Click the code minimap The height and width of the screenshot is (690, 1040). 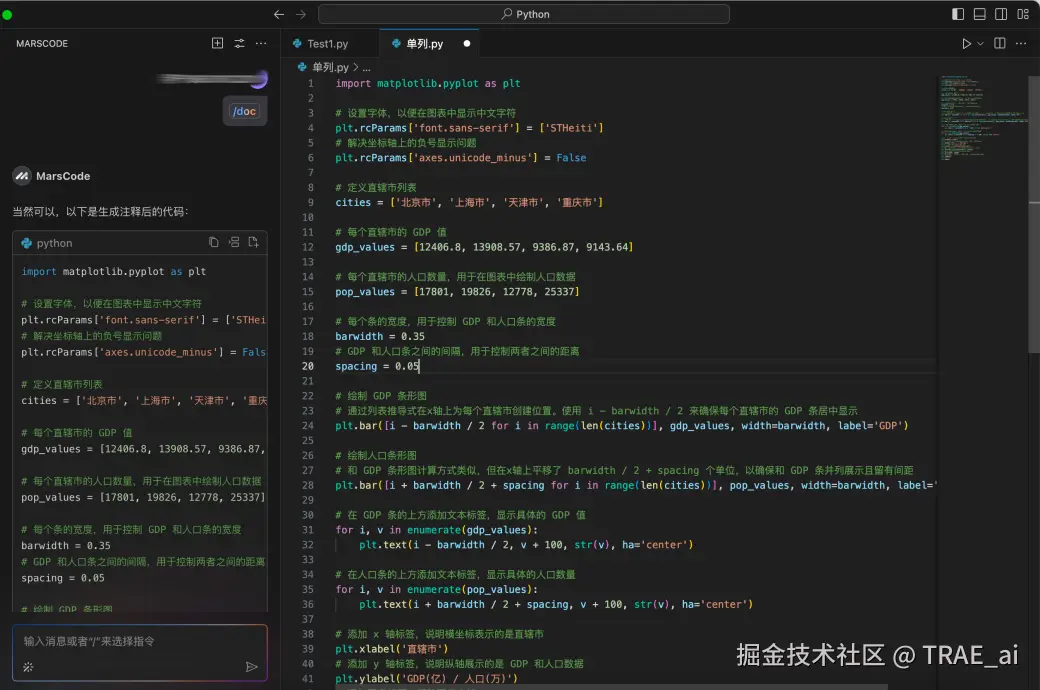coord(983,117)
